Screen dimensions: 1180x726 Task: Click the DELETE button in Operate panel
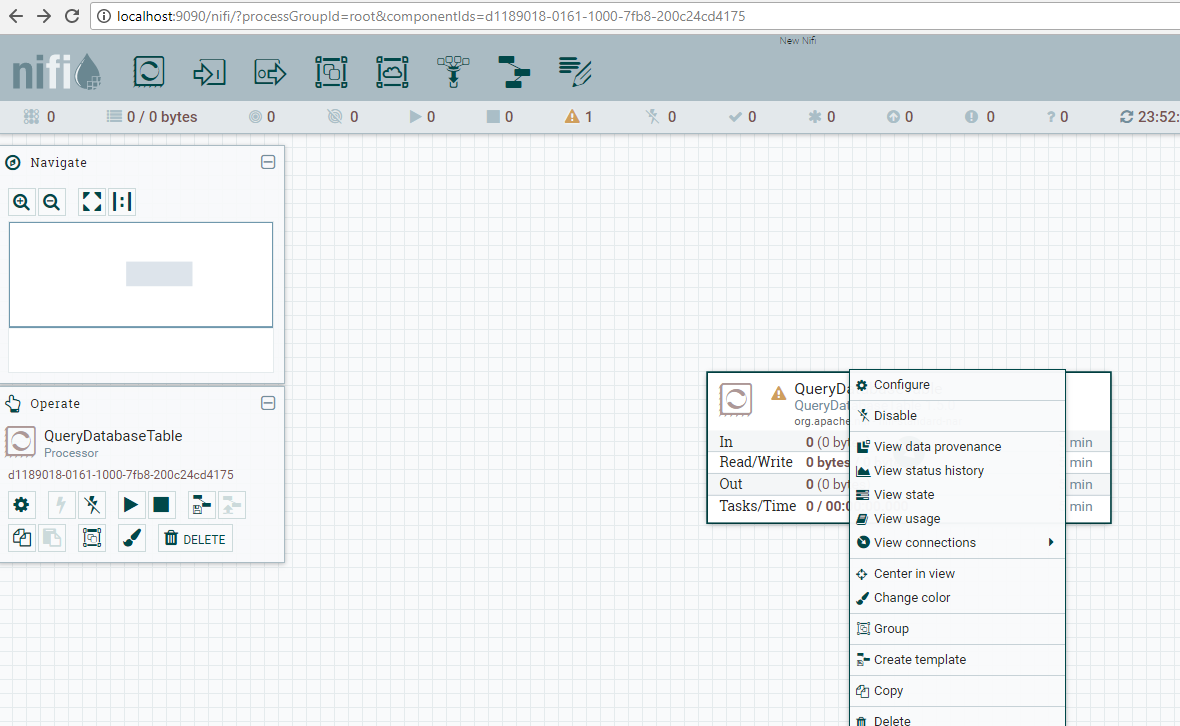click(x=196, y=539)
